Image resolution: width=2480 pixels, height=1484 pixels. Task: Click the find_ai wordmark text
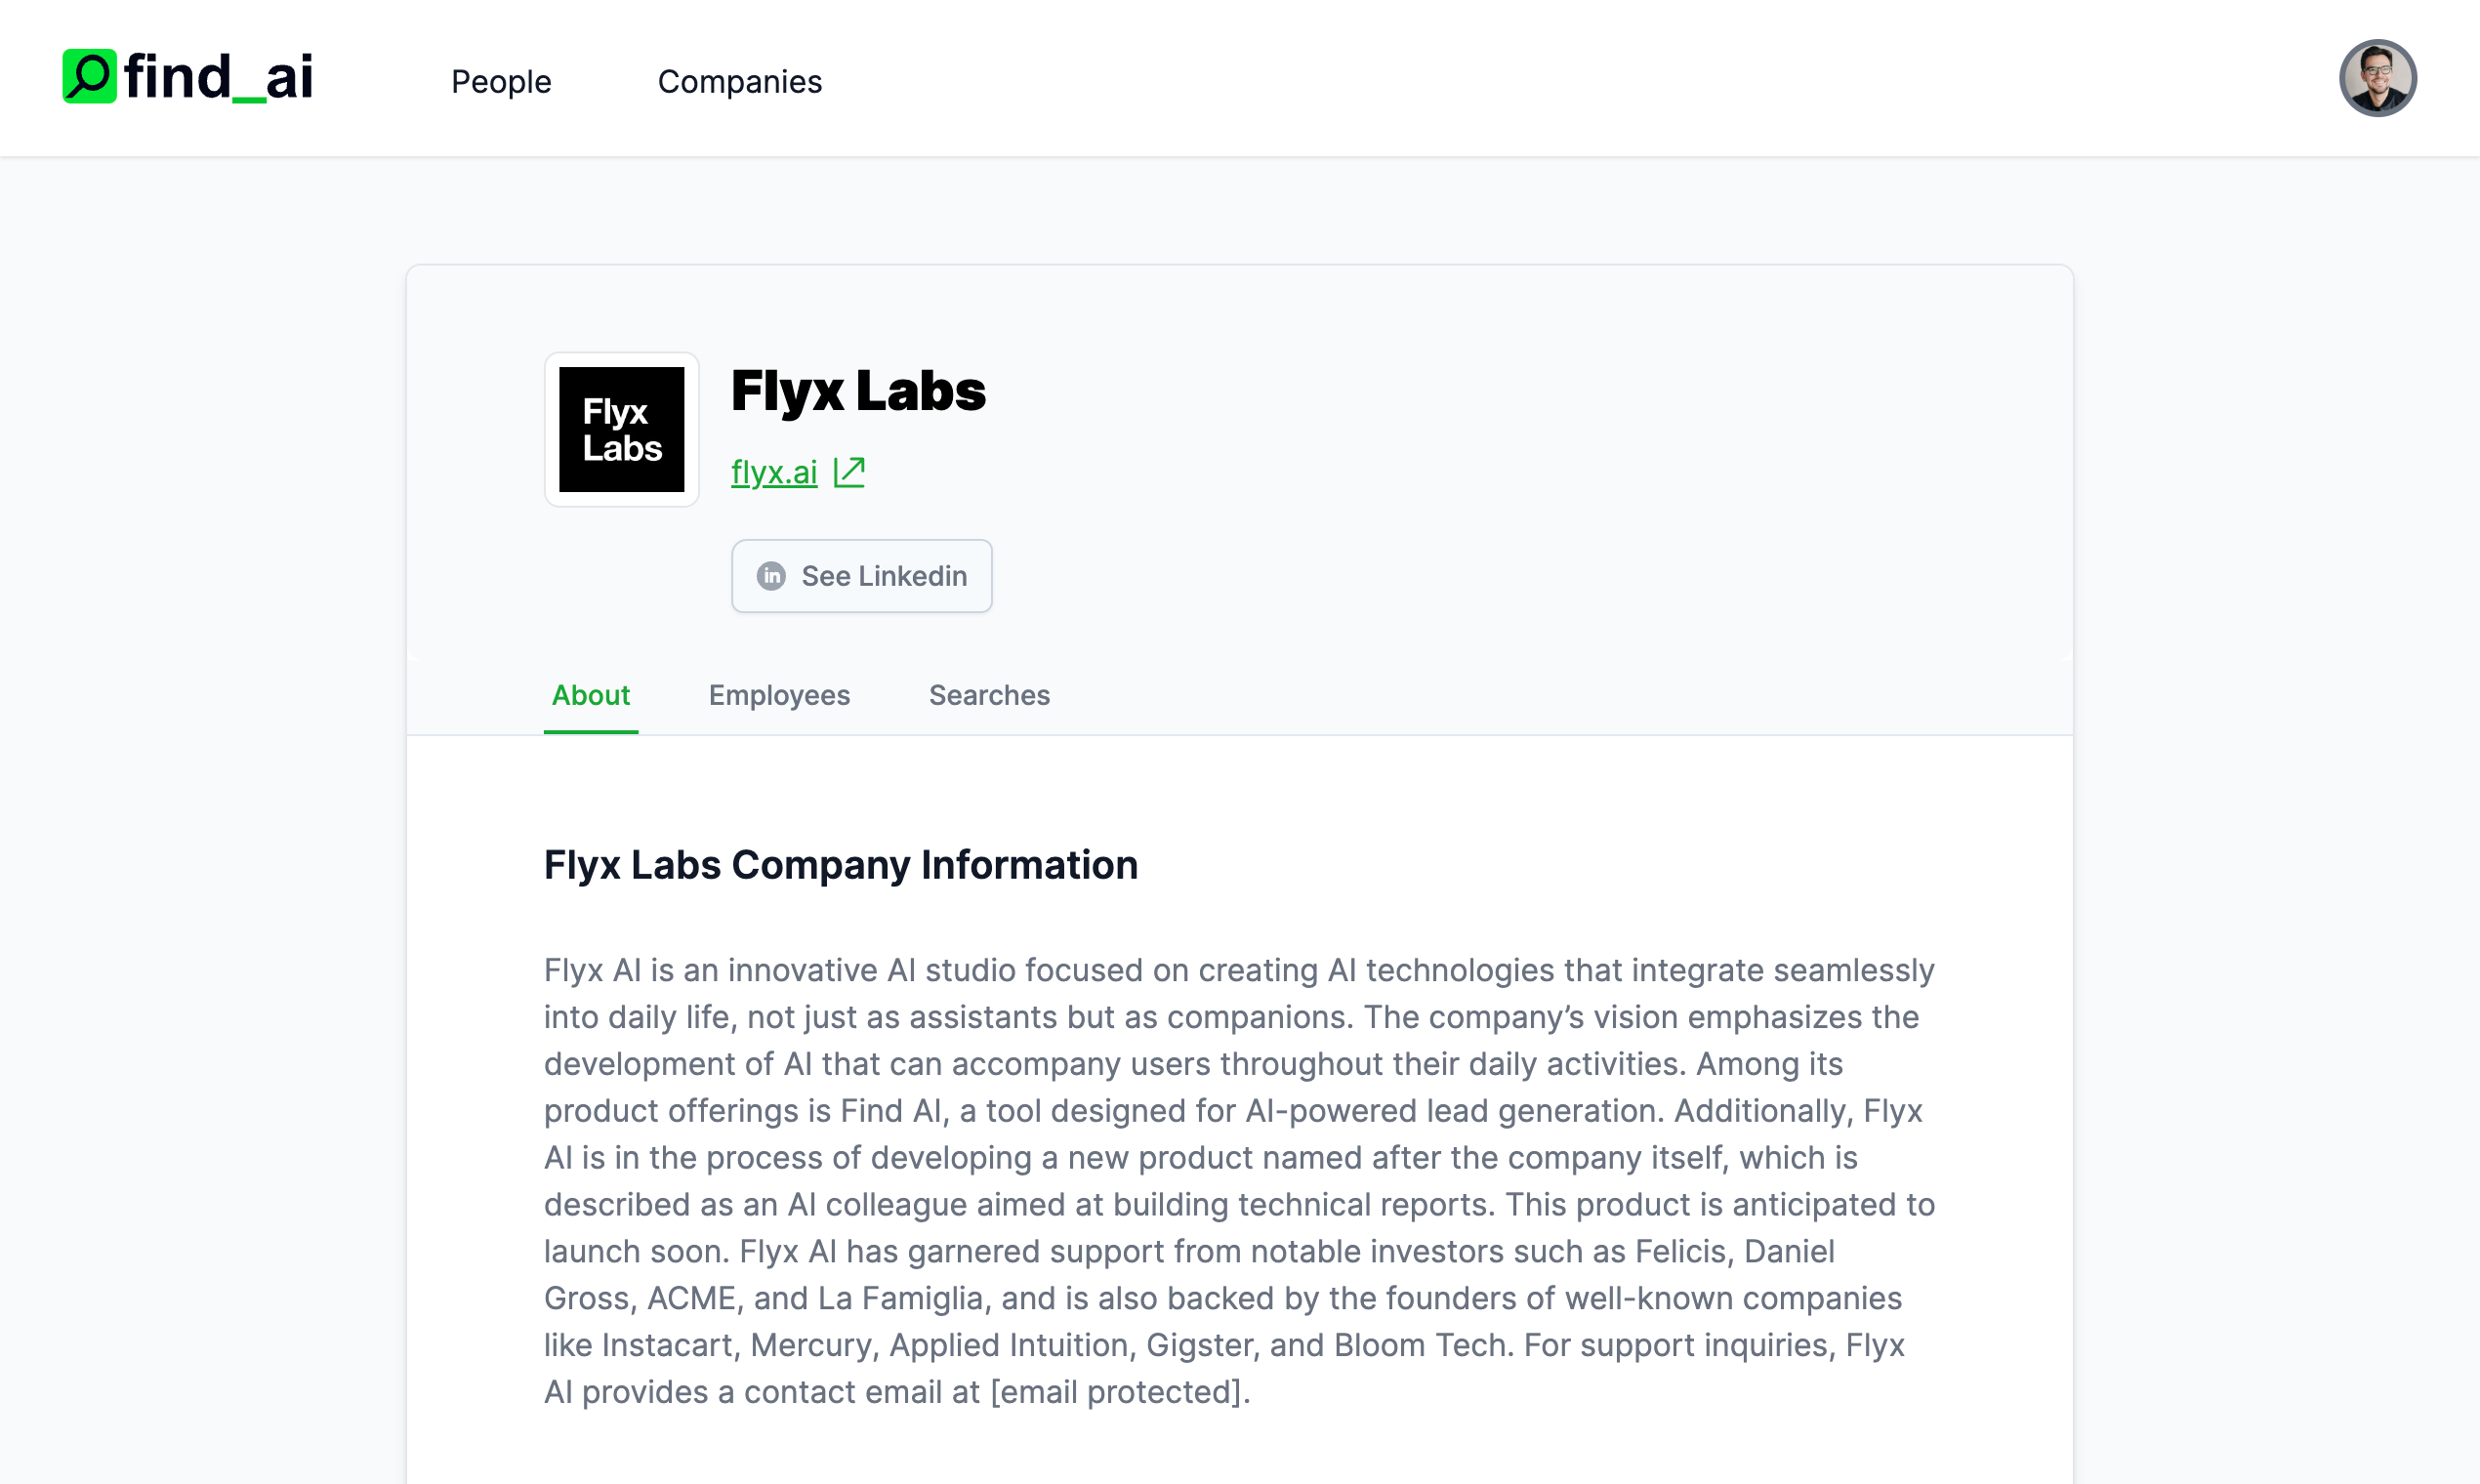click(x=218, y=77)
